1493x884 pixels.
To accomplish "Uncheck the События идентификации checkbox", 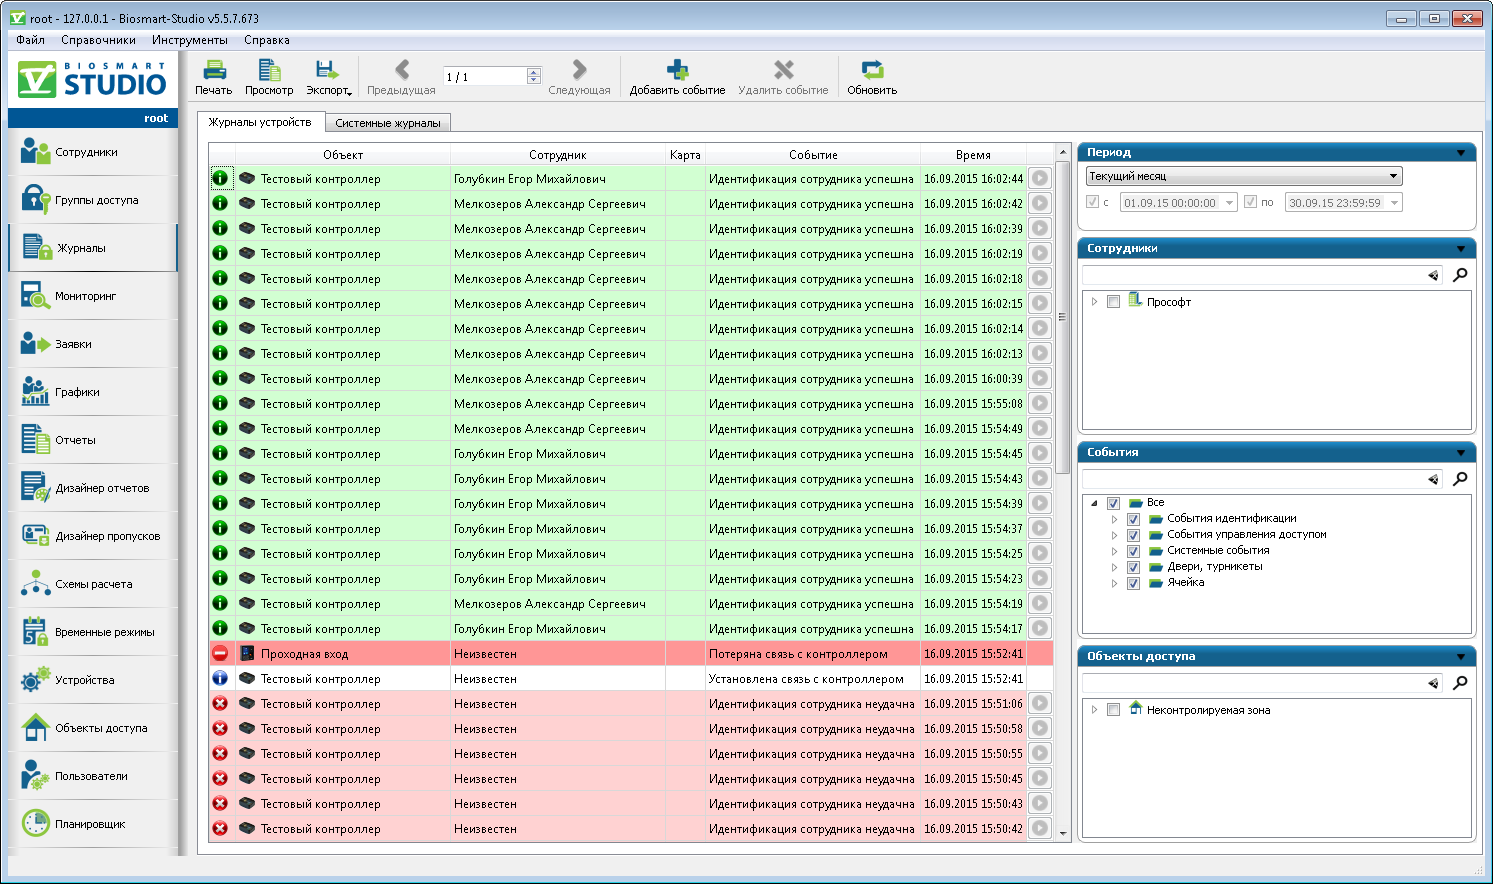I will click(x=1133, y=519).
